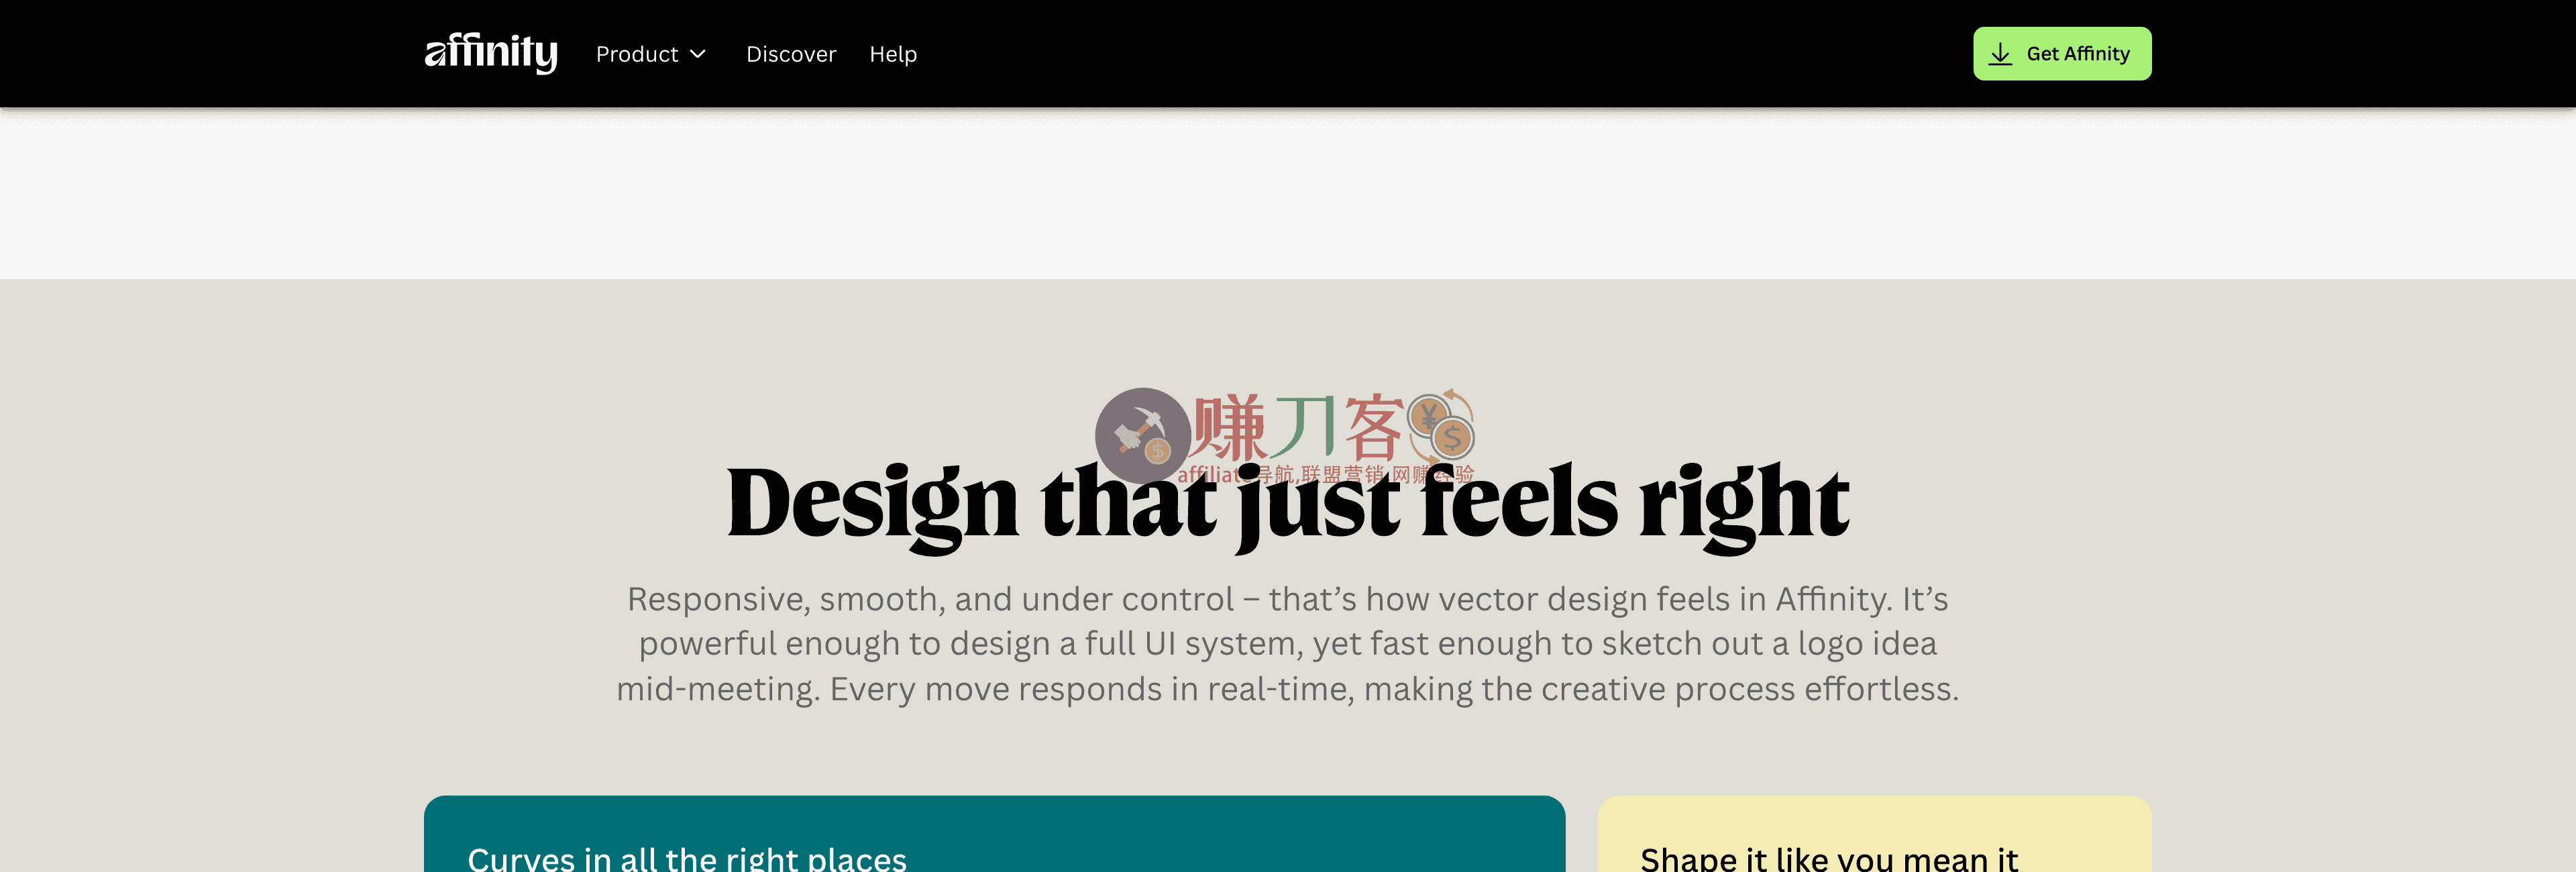Open the Discover menu item
Image resolution: width=2576 pixels, height=872 pixels.
791,54
